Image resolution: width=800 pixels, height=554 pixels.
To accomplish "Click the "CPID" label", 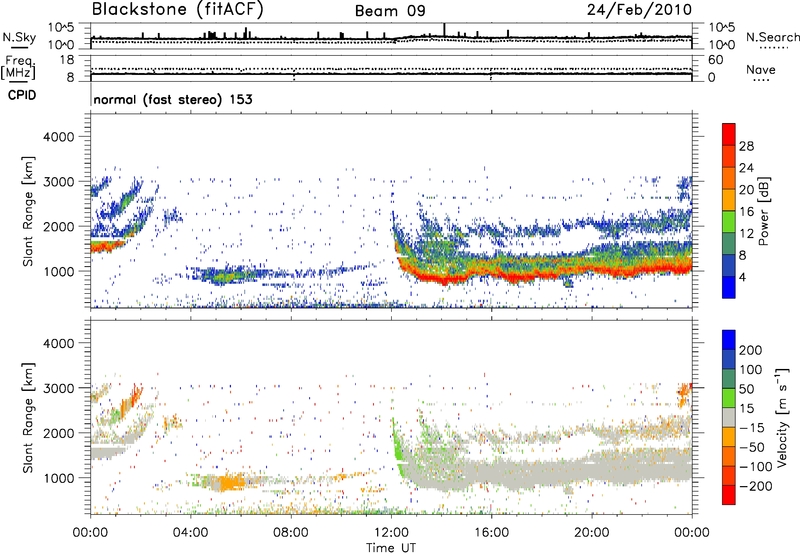I will [x=22, y=95].
